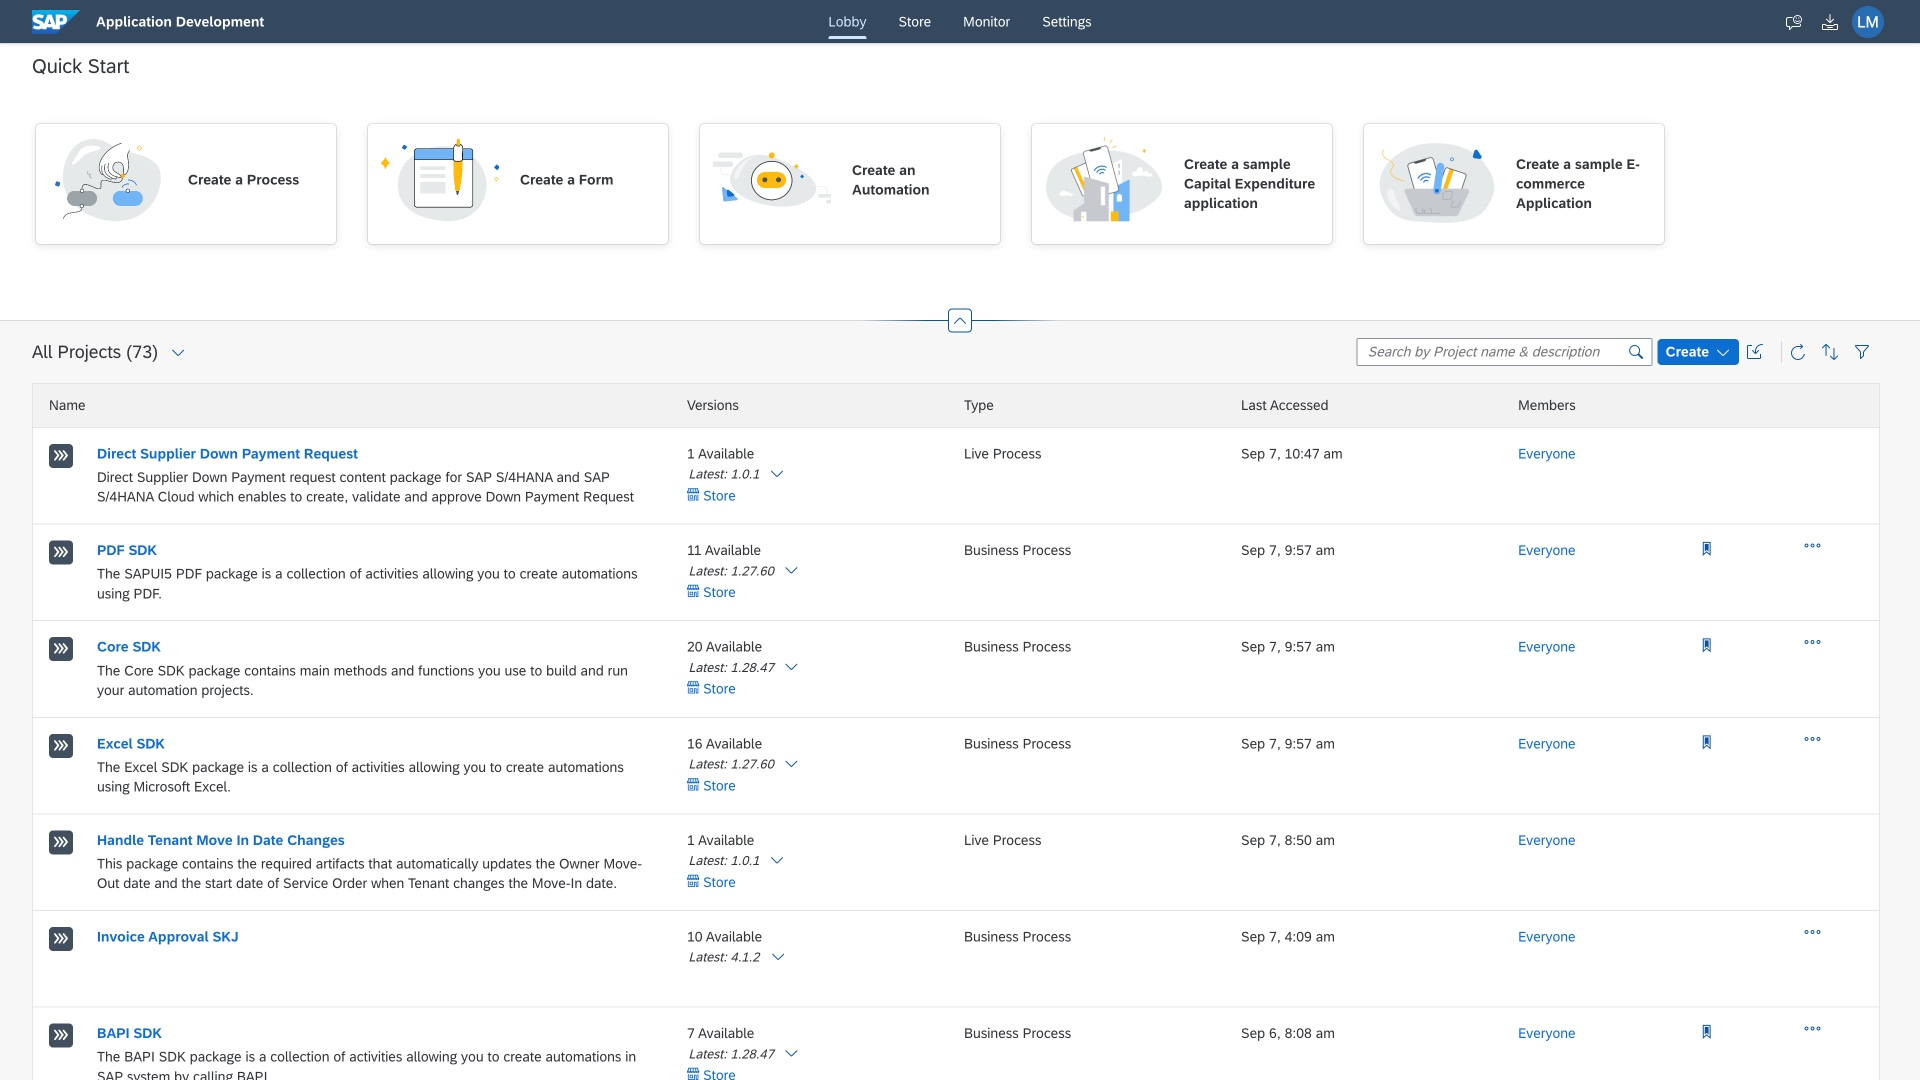Open Handle Tenant Move In Date Changes
The image size is (1920, 1080).
point(220,841)
